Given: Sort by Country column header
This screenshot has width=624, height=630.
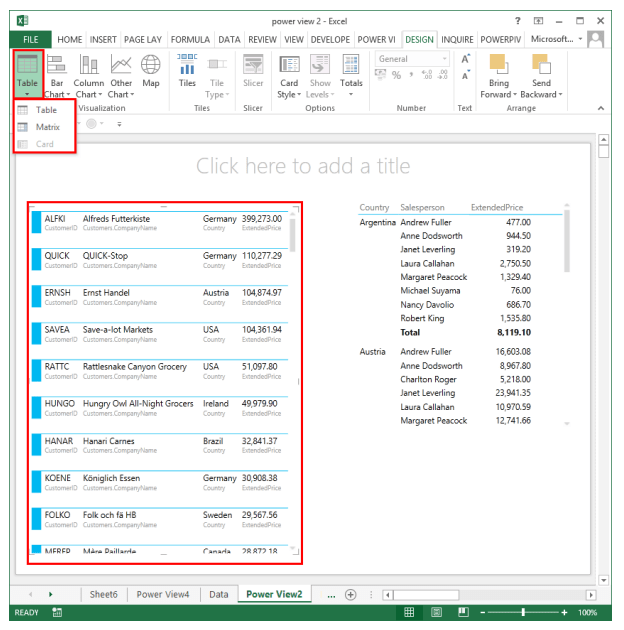Looking at the screenshot, I should tap(374, 207).
